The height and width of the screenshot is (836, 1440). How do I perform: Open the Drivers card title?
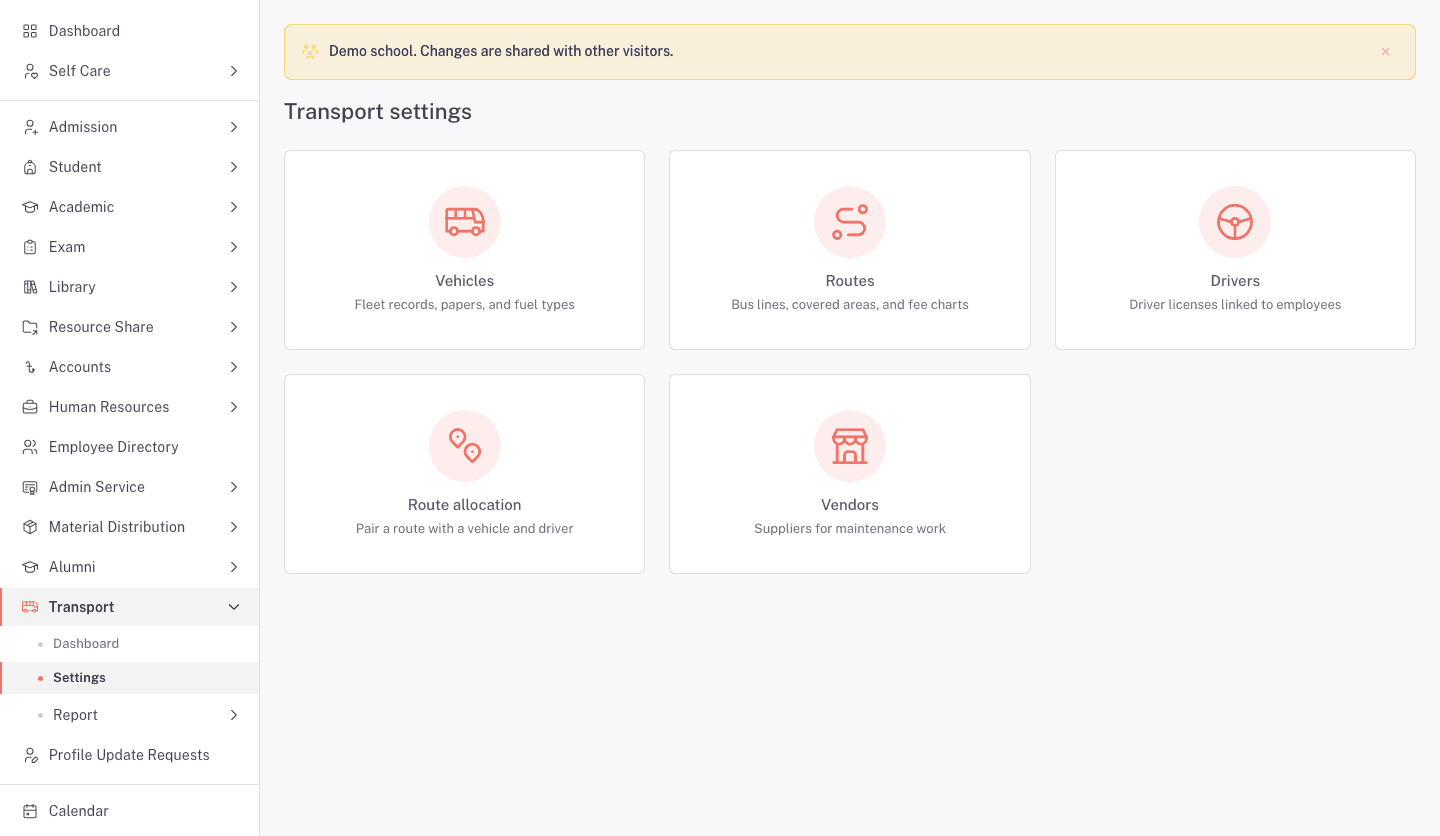1235,281
